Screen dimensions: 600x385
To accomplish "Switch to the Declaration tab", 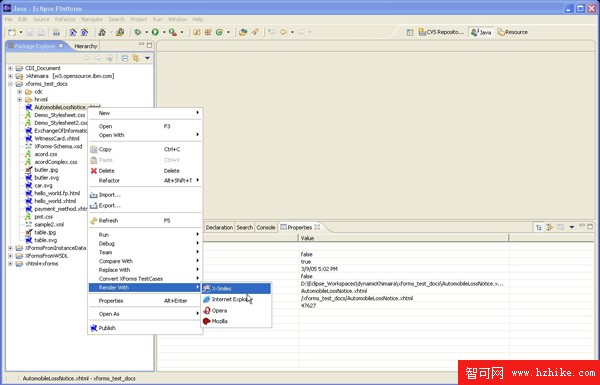I will click(x=219, y=227).
